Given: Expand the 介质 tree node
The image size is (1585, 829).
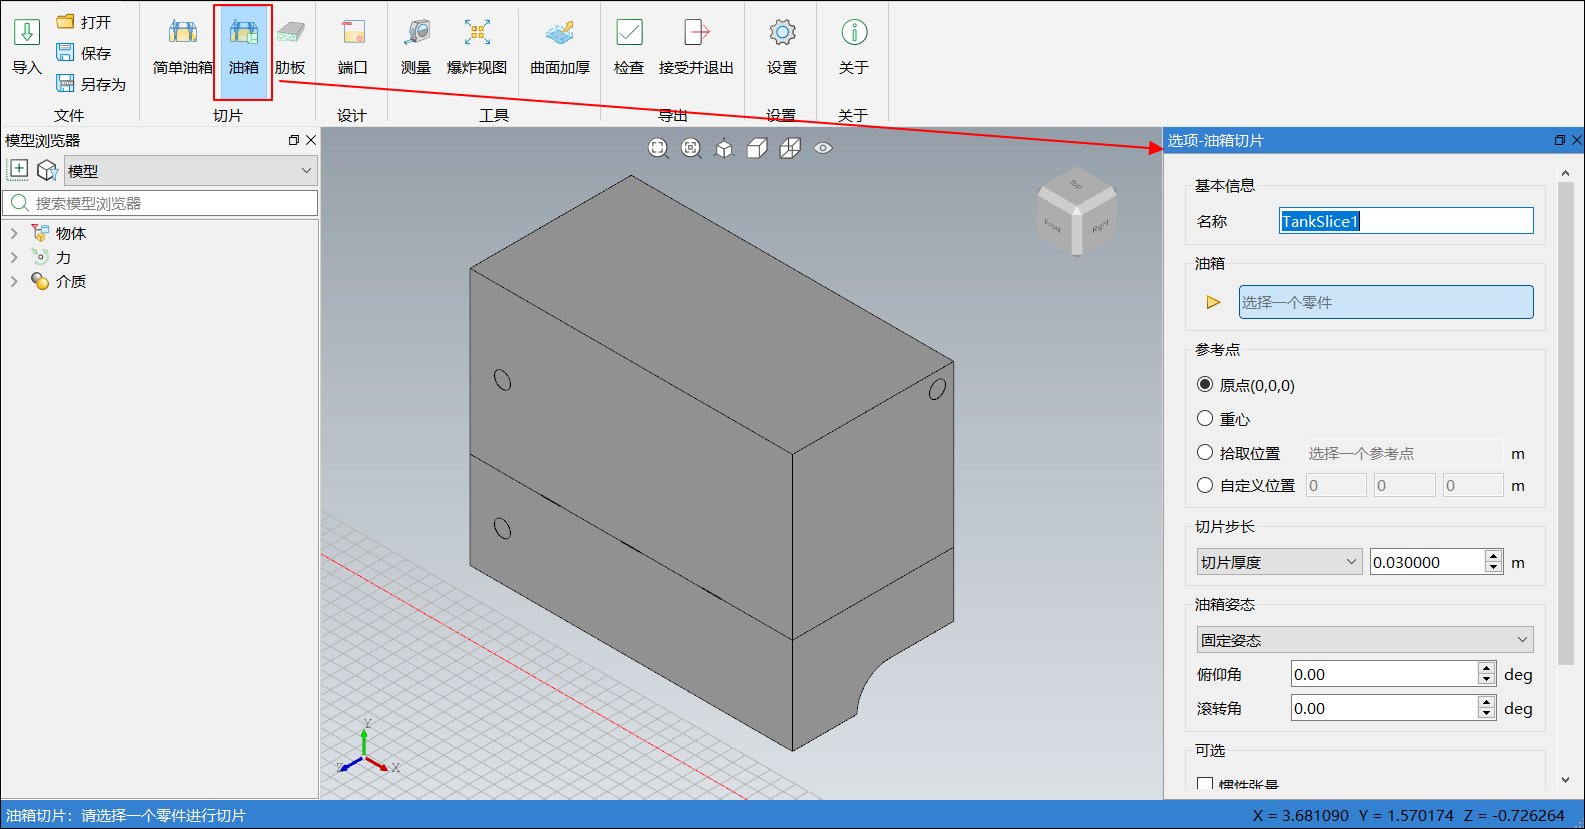Looking at the screenshot, I should coord(14,281).
